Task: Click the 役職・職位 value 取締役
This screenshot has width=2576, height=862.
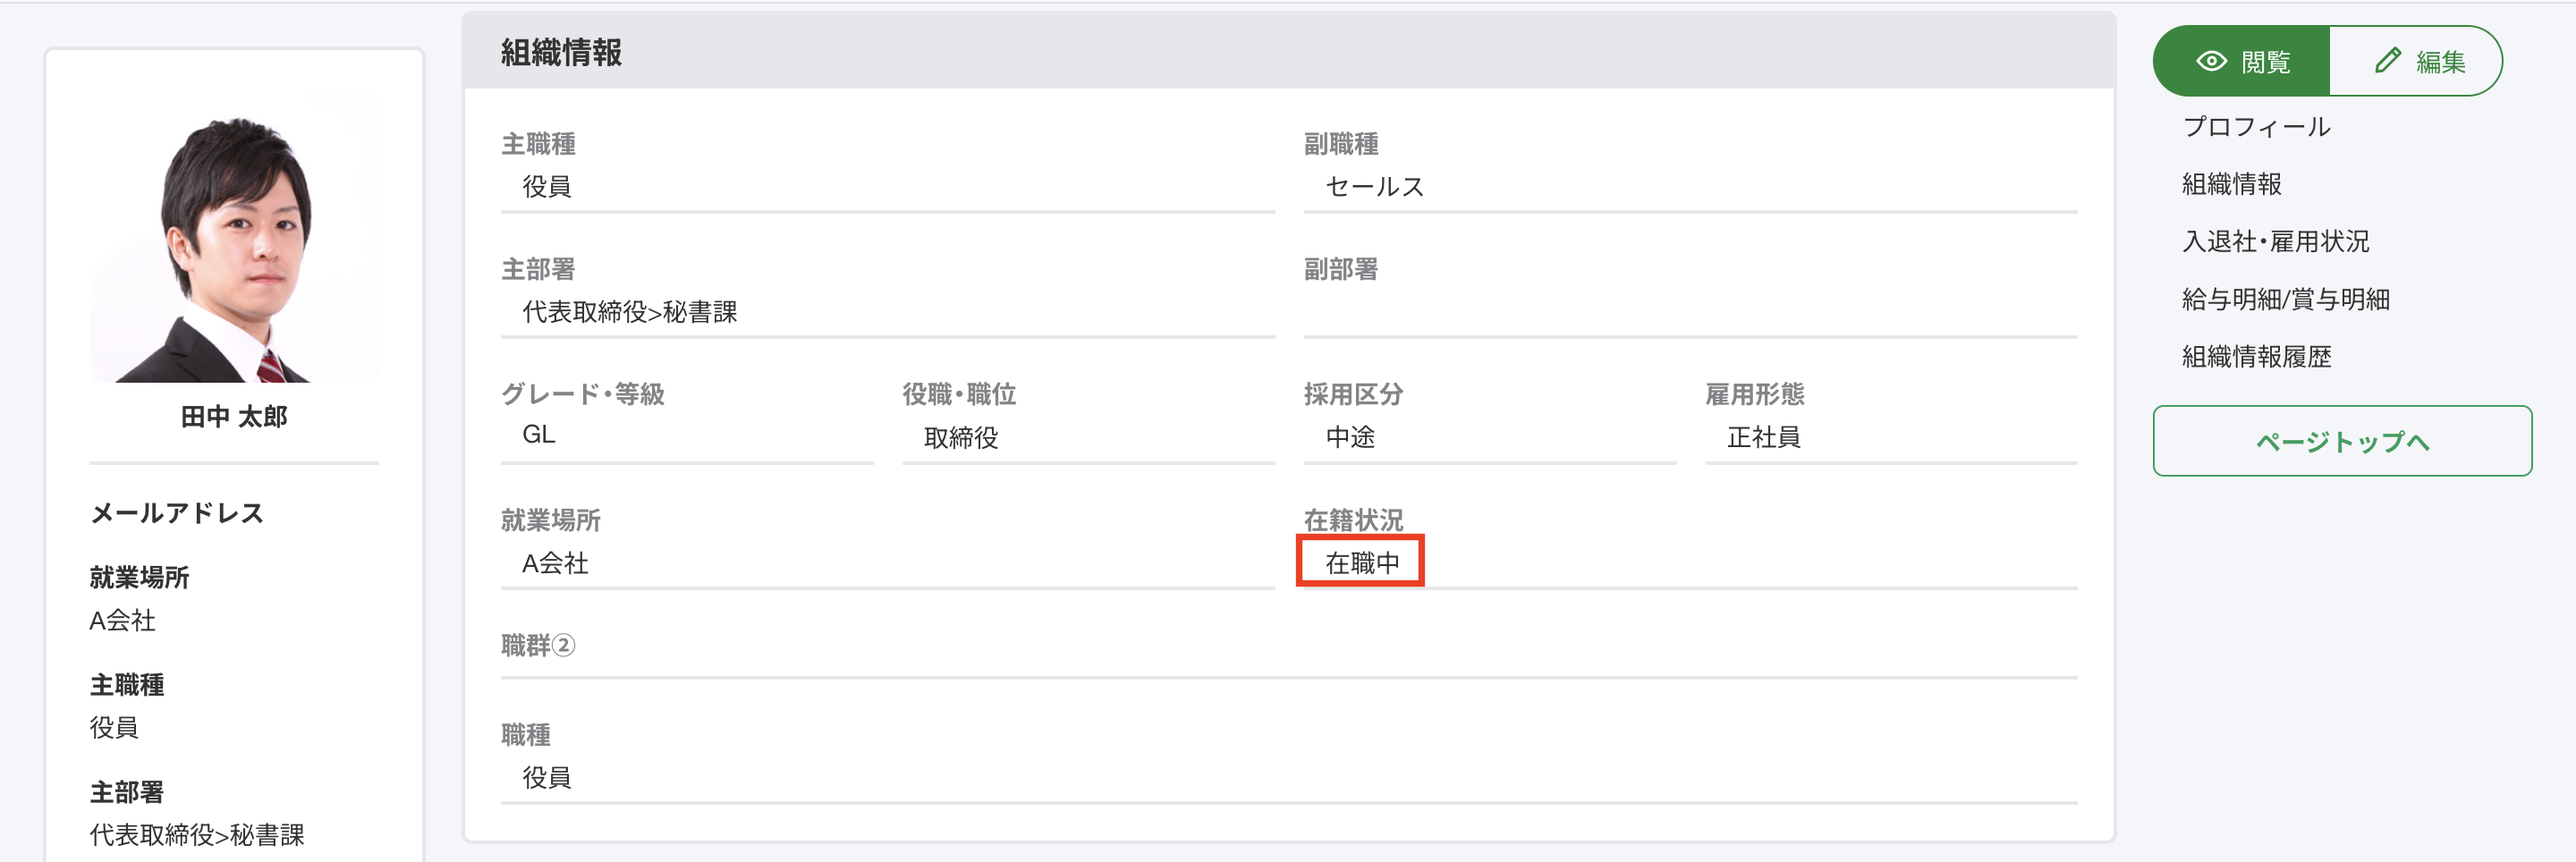Action: (960, 437)
